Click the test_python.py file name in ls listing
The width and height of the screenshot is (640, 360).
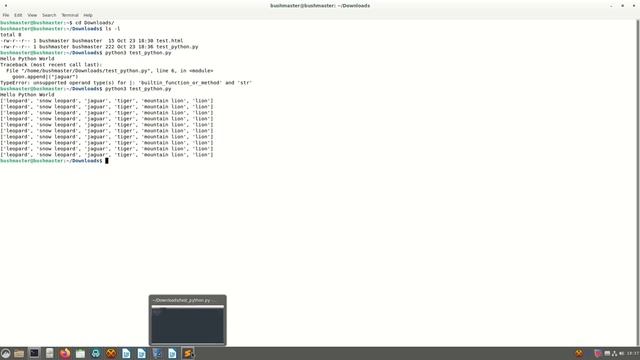pyautogui.click(x=177, y=47)
